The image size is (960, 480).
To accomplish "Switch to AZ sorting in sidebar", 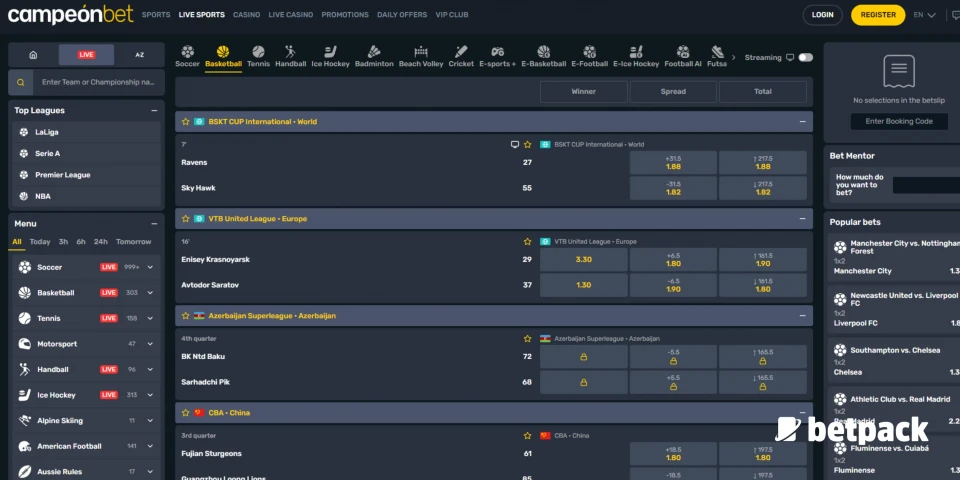I will [139, 55].
